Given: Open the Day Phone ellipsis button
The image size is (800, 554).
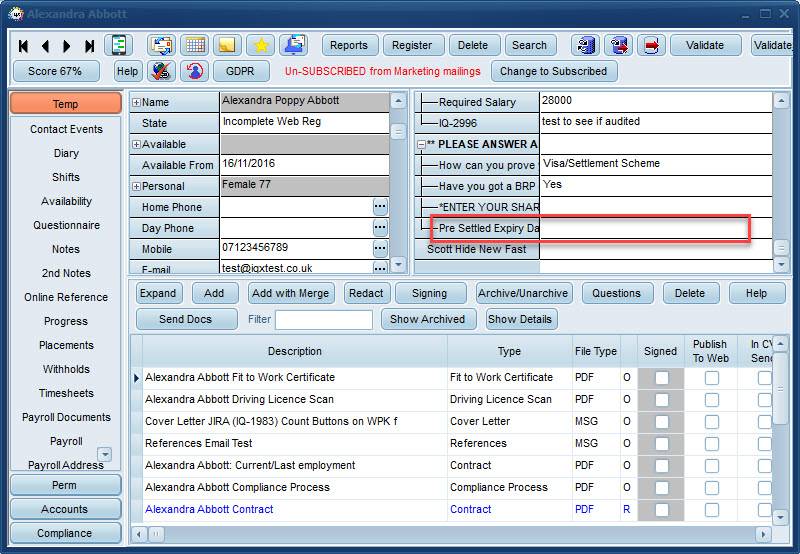Looking at the screenshot, I should coord(380,228).
